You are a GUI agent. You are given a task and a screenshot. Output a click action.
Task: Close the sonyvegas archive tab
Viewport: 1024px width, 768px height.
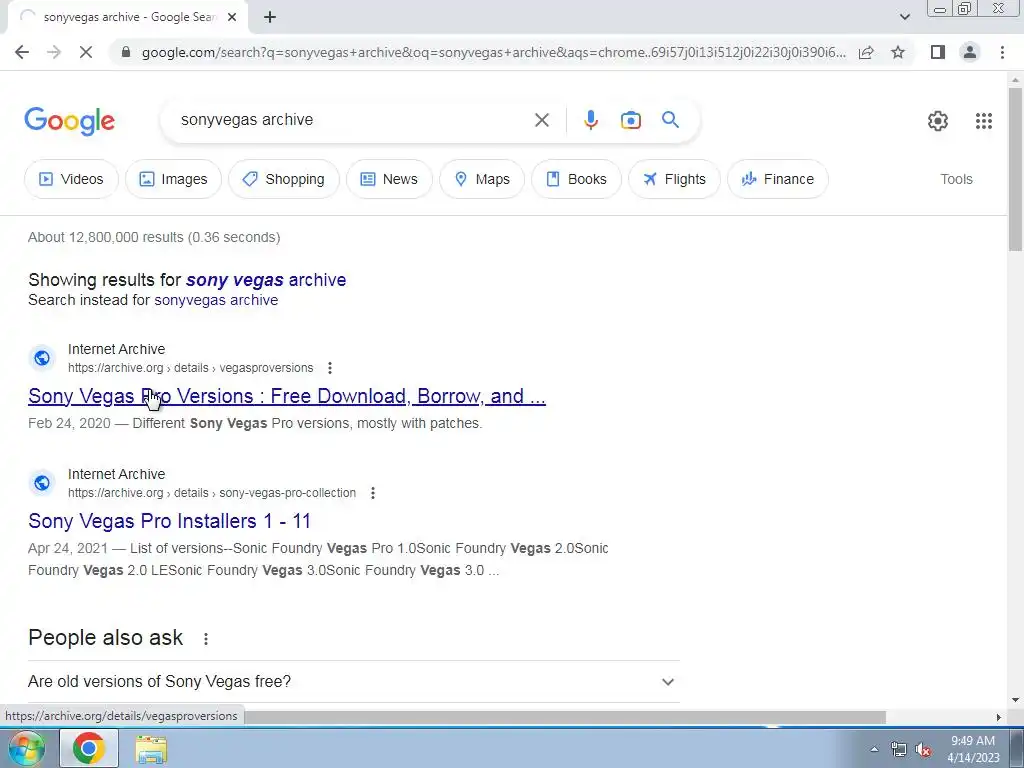click(x=232, y=18)
